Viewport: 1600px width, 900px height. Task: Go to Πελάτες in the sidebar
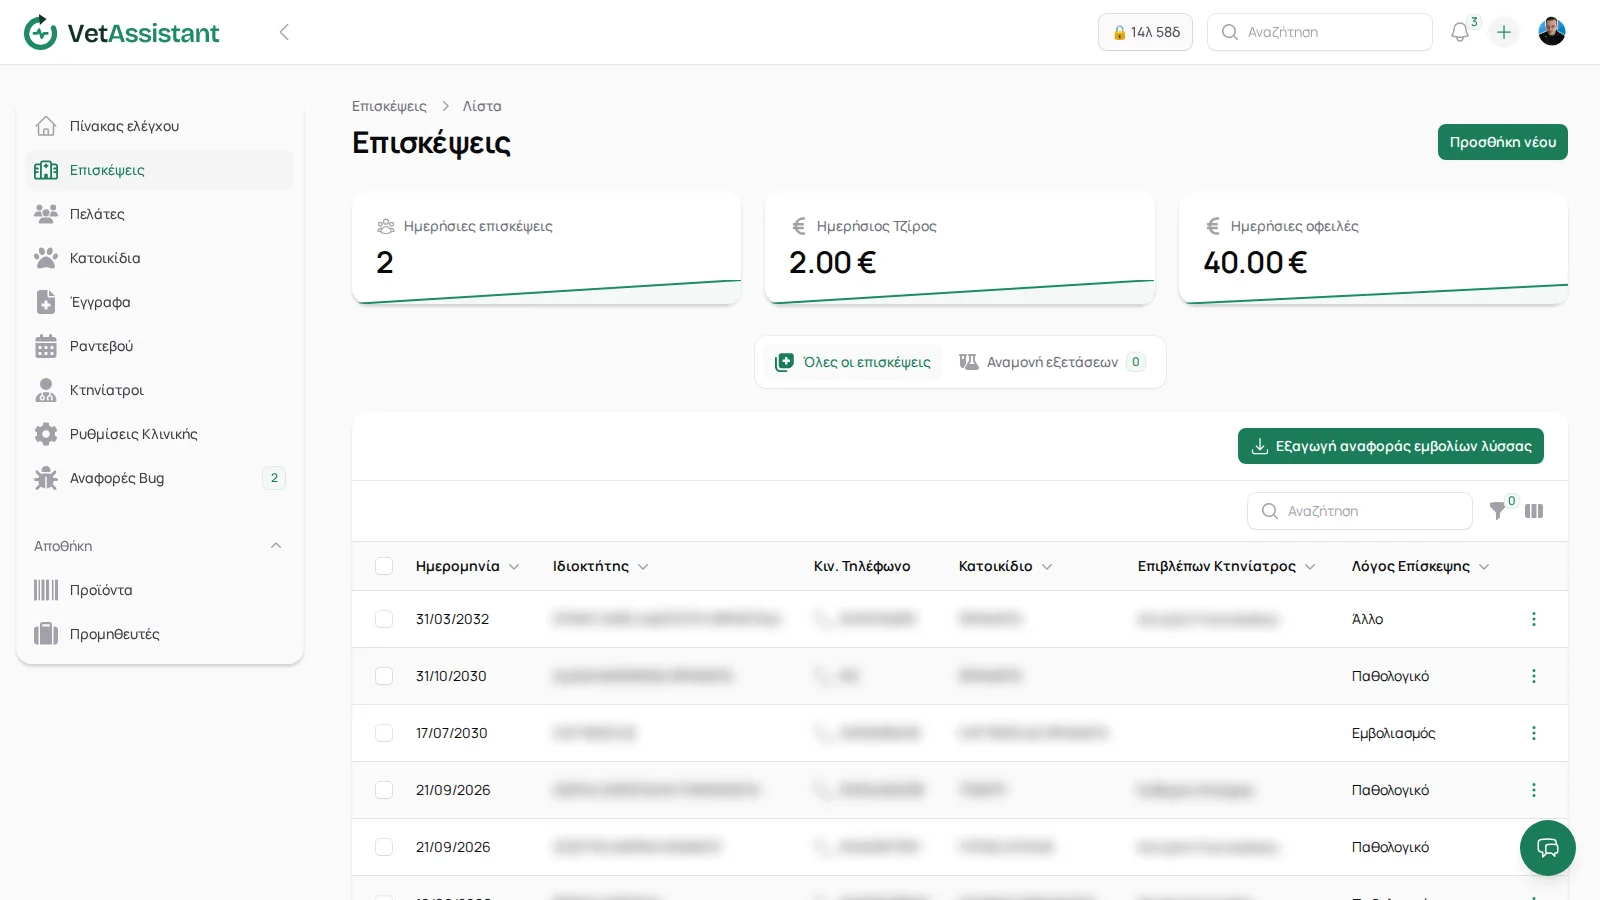point(160,214)
